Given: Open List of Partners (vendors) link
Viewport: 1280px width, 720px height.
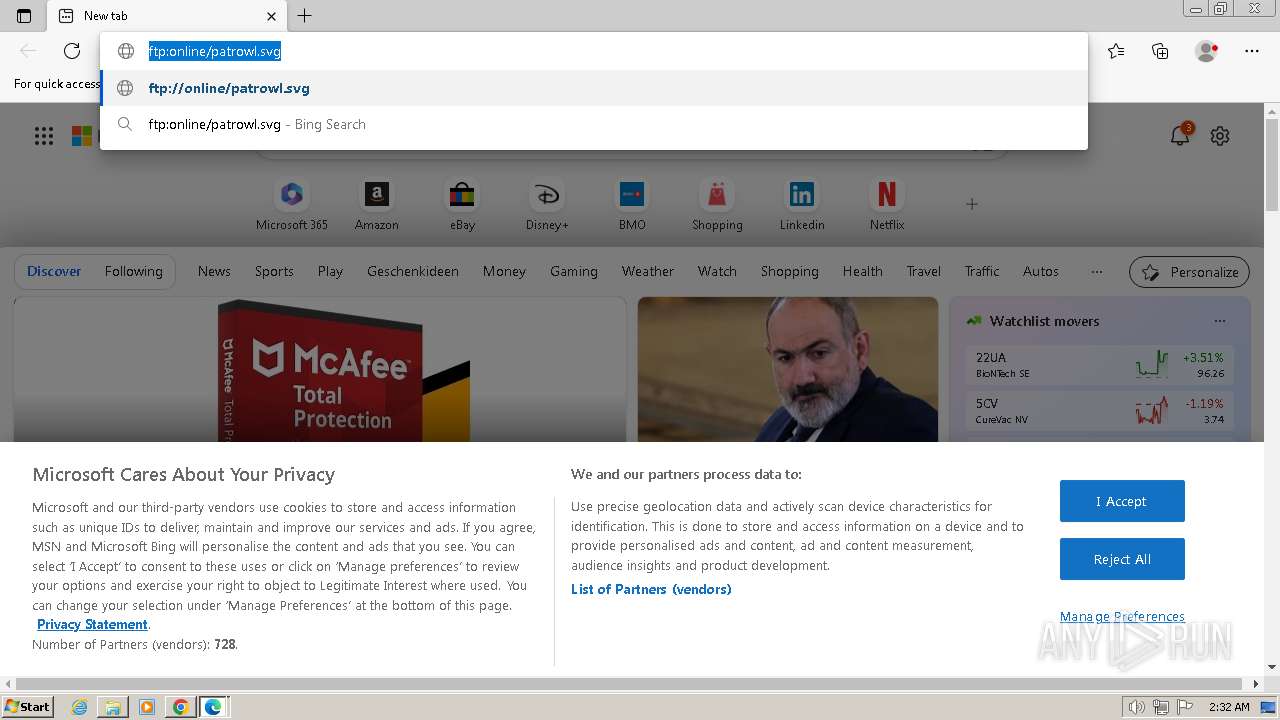Looking at the screenshot, I should click(651, 589).
